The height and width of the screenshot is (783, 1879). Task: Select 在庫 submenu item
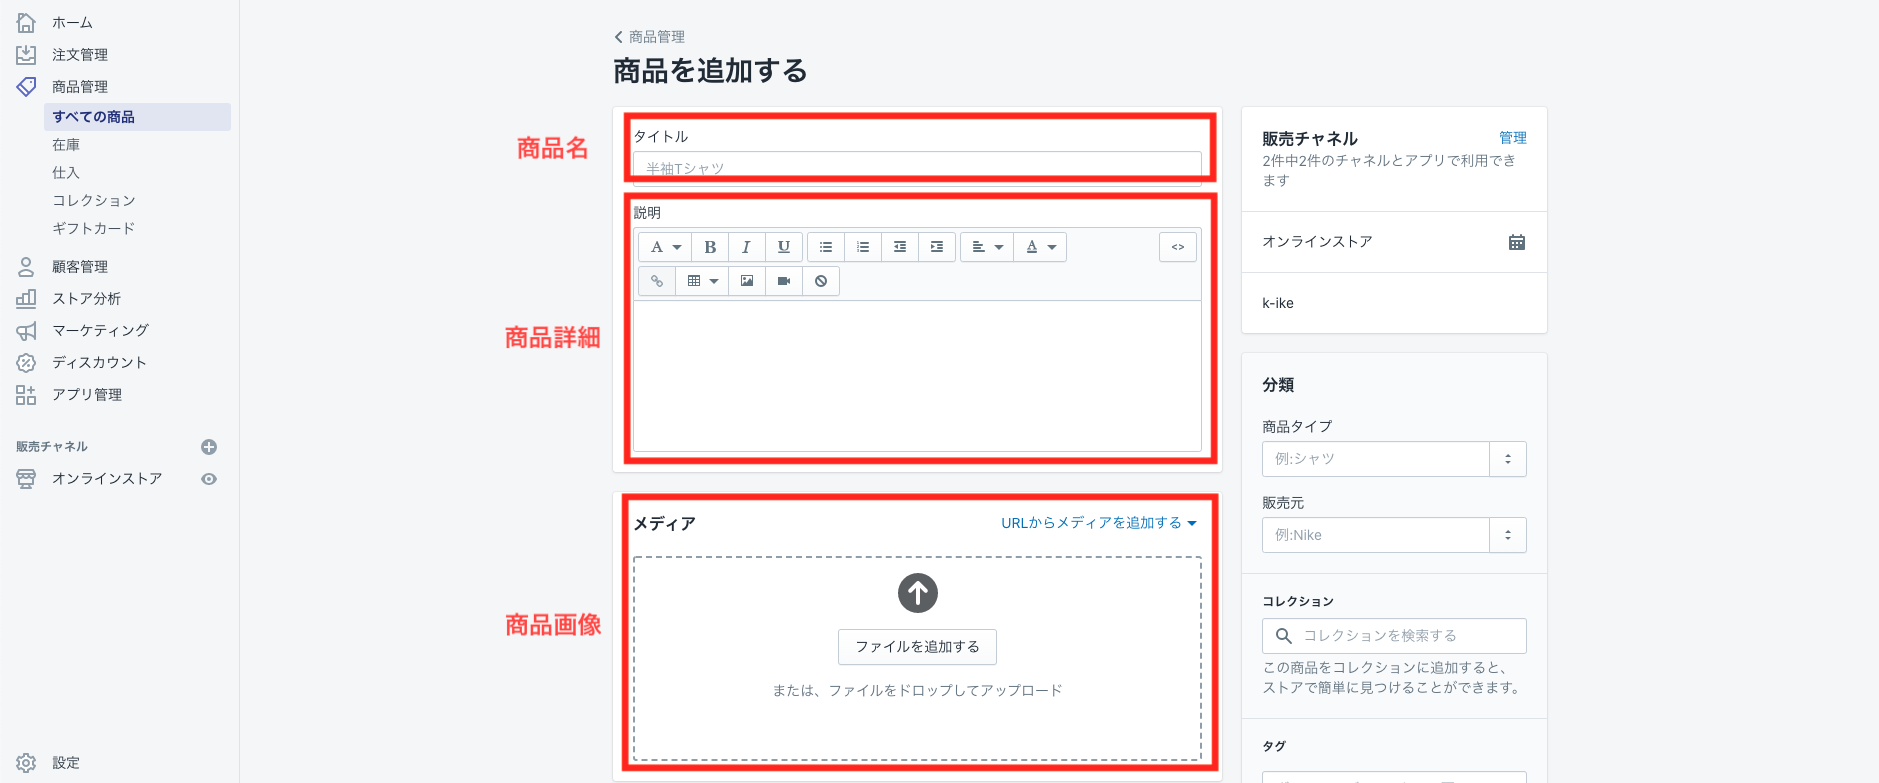(x=66, y=145)
